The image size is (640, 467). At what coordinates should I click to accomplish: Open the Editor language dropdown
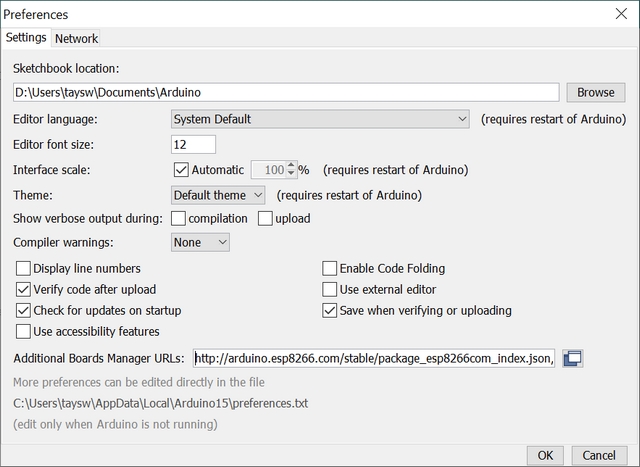[x=320, y=119]
